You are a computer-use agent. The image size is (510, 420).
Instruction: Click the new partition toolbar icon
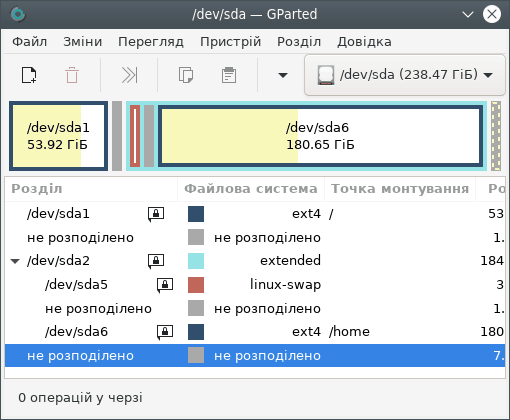(29, 75)
